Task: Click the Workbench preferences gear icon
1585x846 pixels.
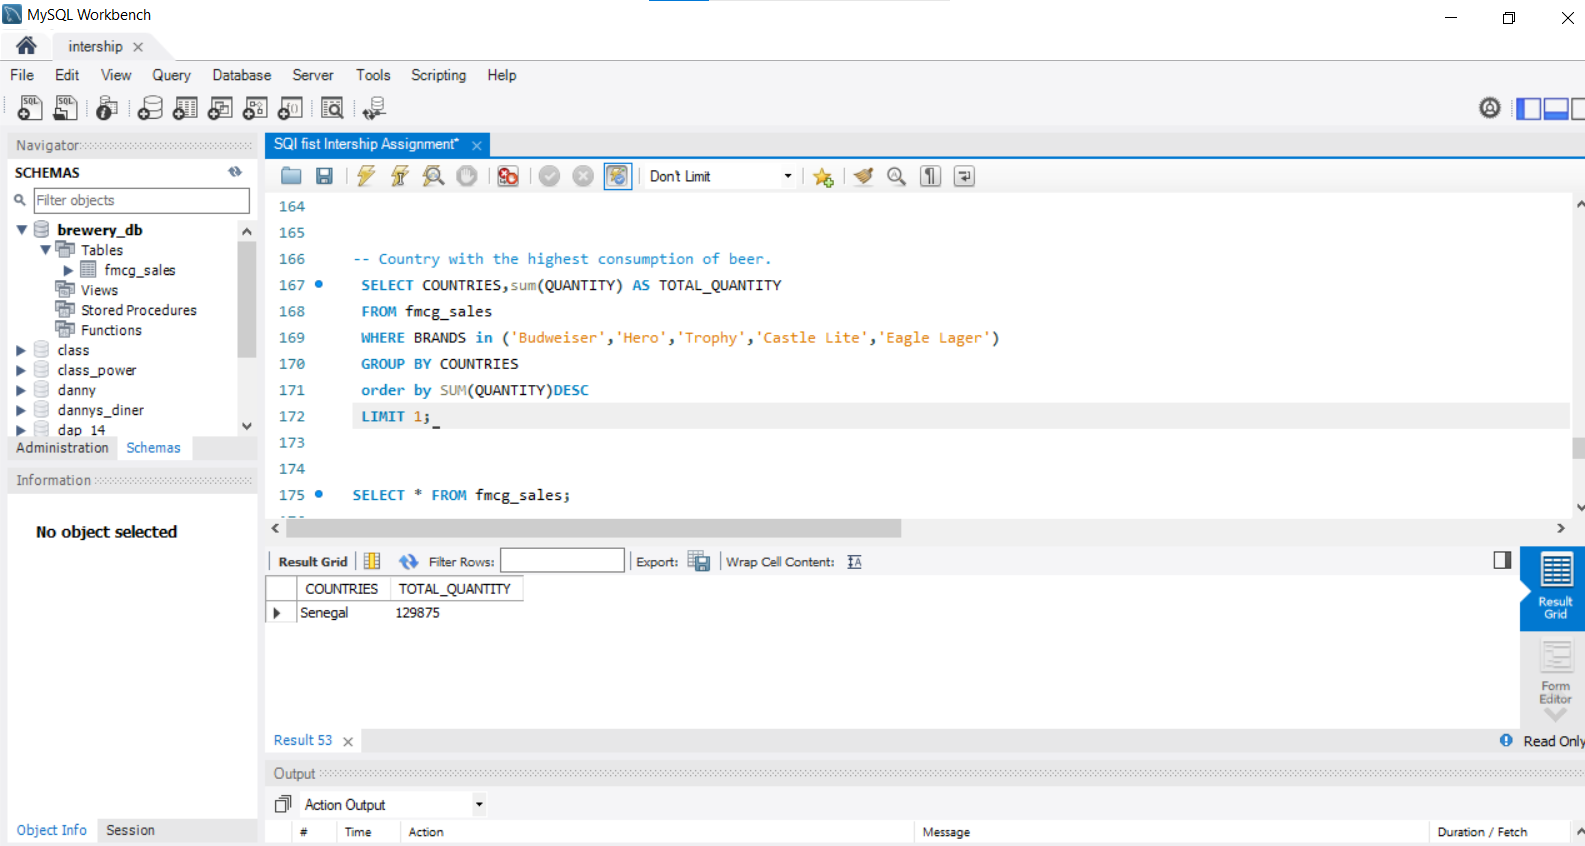Action: tap(1490, 108)
